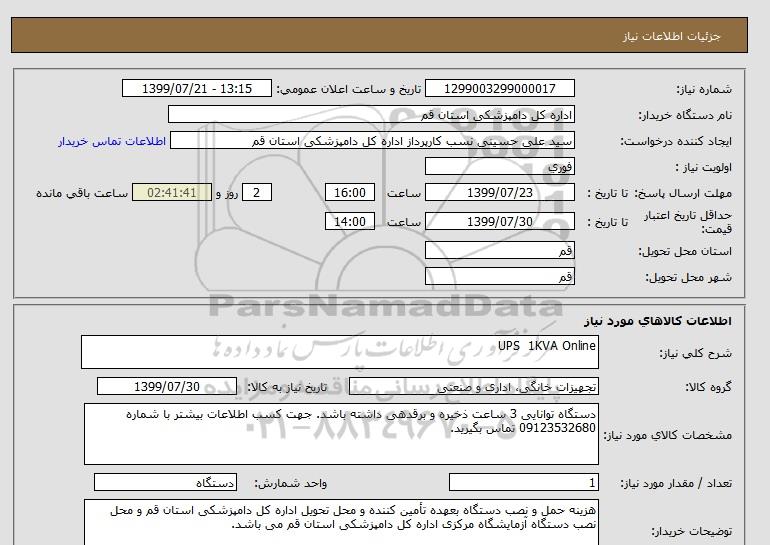Click the goods group field تجهیزات خانگی

click(474, 386)
